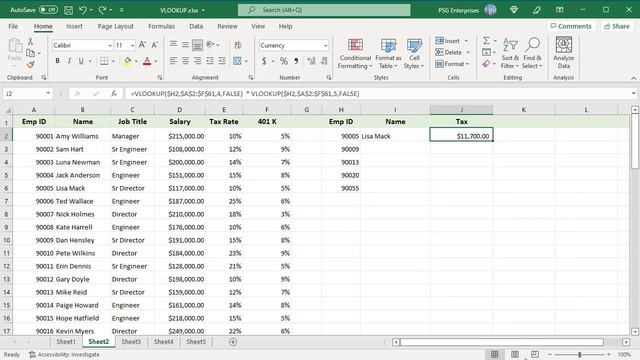
Task: Open the File menu
Action: pyautogui.click(x=13, y=26)
